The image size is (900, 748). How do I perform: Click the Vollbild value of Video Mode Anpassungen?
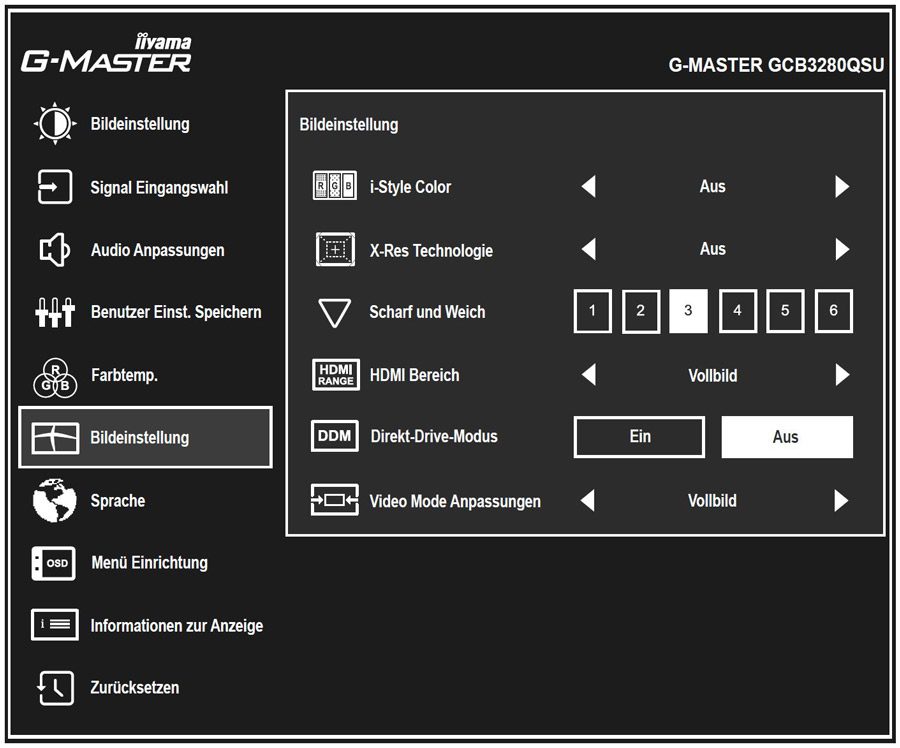click(x=712, y=501)
